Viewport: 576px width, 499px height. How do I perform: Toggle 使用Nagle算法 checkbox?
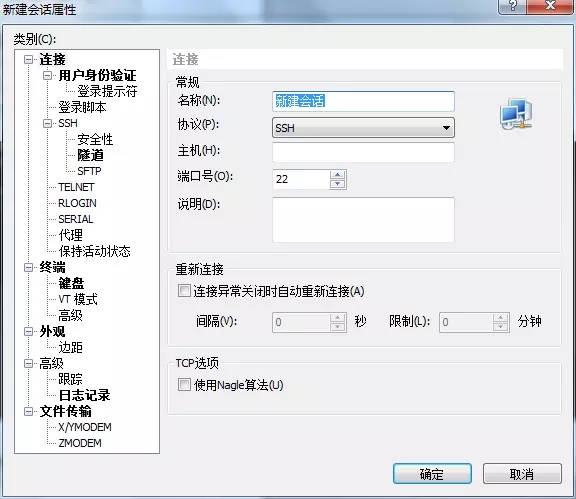click(184, 385)
